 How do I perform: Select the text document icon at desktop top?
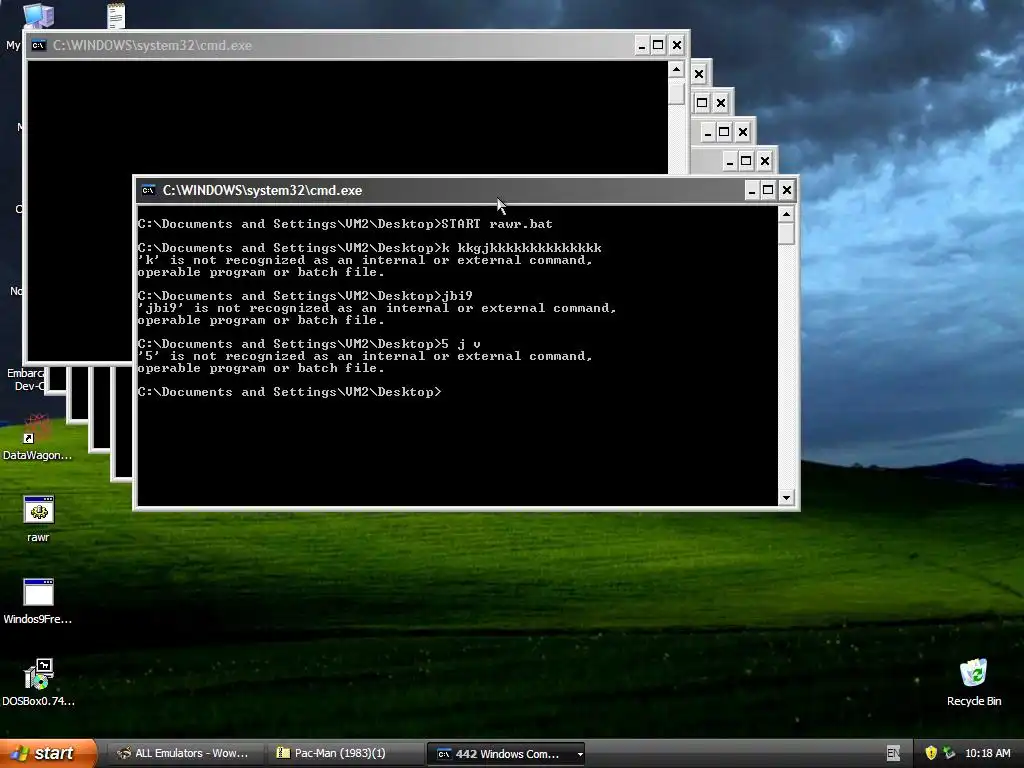tap(116, 15)
